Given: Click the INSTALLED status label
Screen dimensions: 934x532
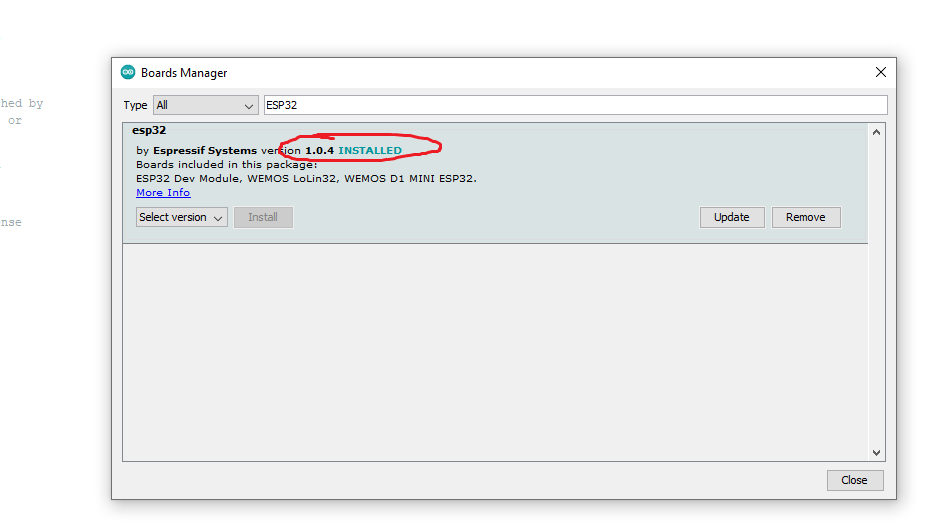Looking at the screenshot, I should coord(370,151).
